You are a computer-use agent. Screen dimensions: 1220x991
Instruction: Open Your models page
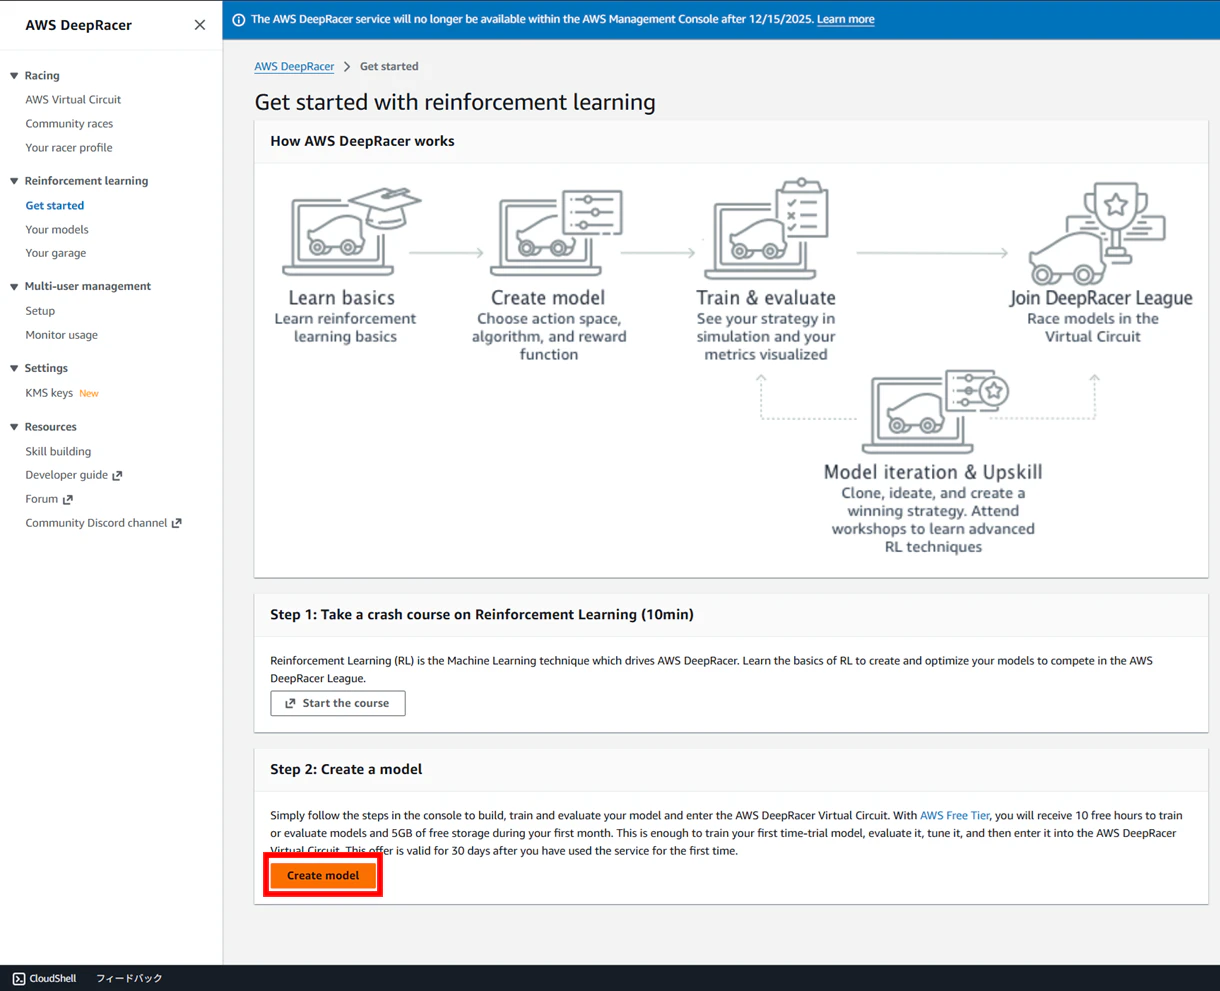tap(57, 230)
